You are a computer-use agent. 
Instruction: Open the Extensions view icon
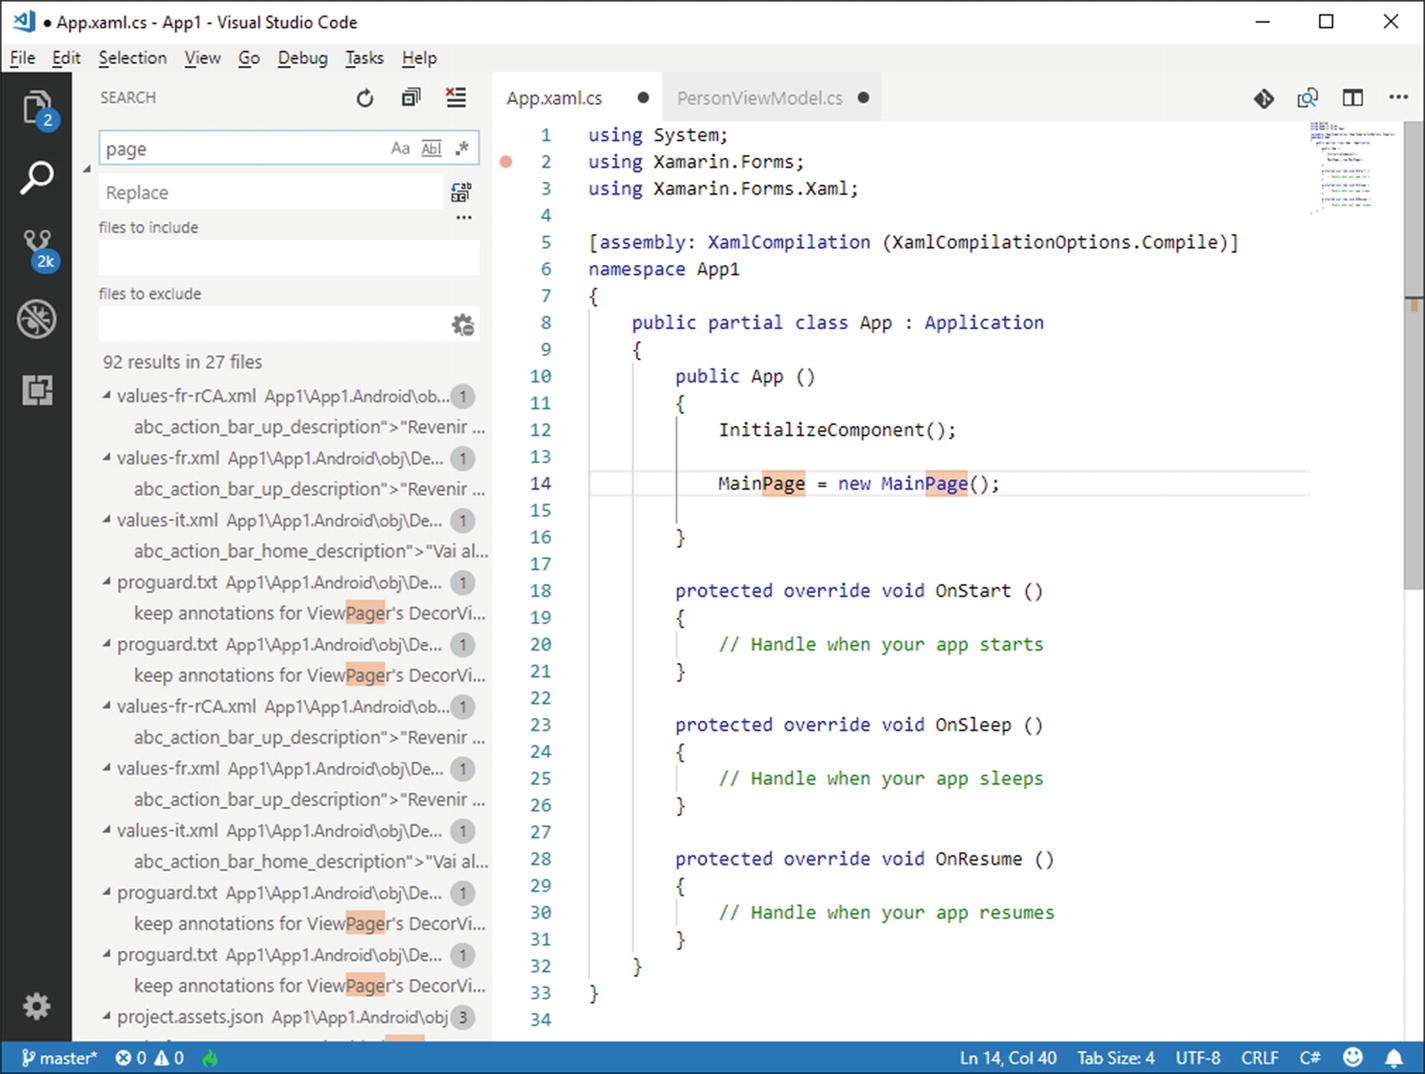37,390
